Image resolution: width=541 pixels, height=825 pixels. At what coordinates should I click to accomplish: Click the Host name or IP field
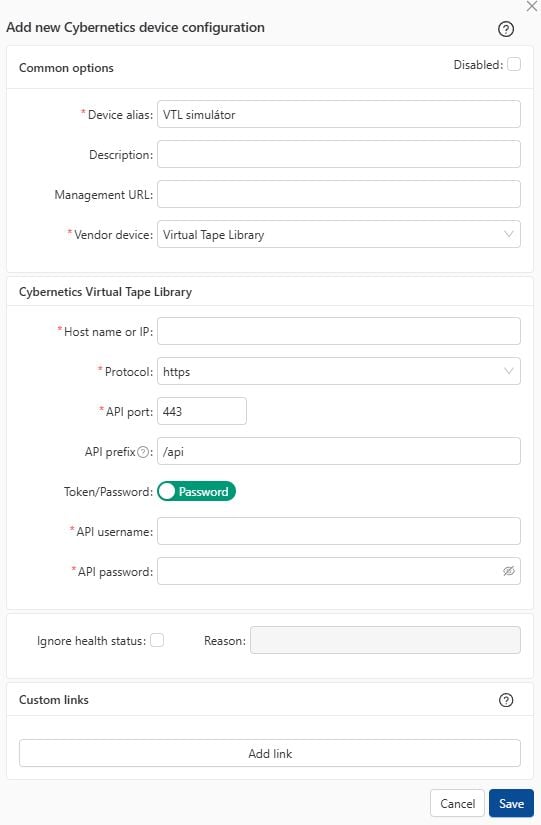point(339,331)
